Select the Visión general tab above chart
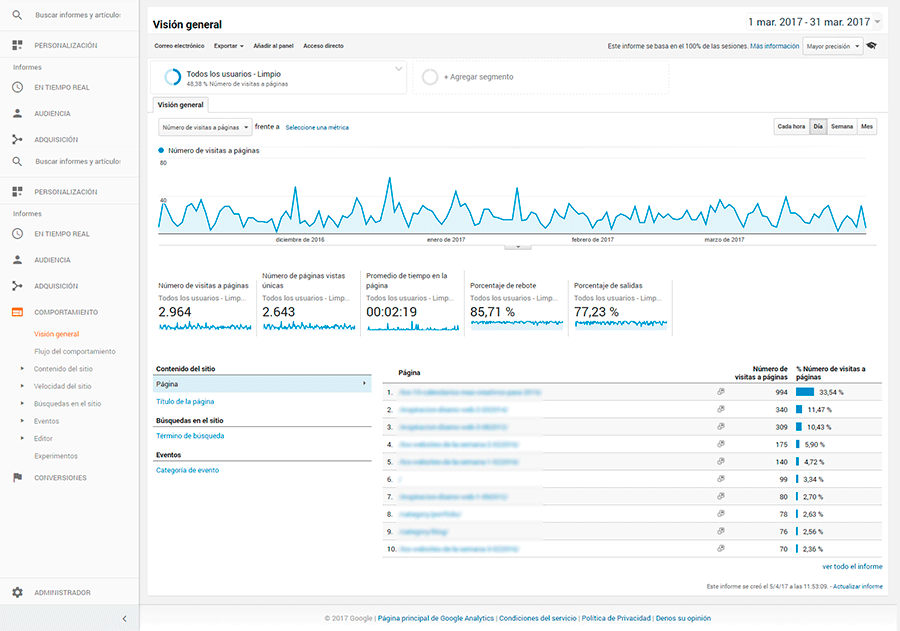The image size is (900, 631). tap(180, 105)
